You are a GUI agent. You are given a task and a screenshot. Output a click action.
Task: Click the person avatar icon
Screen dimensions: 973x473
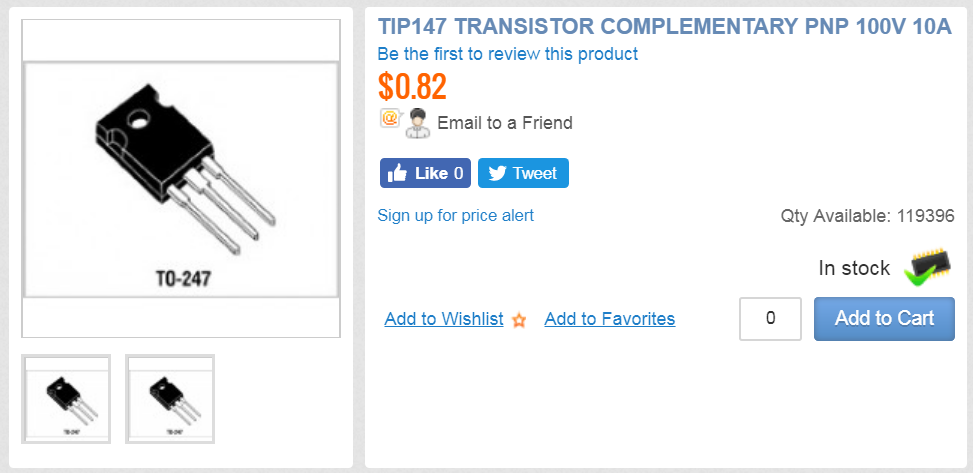pos(418,123)
